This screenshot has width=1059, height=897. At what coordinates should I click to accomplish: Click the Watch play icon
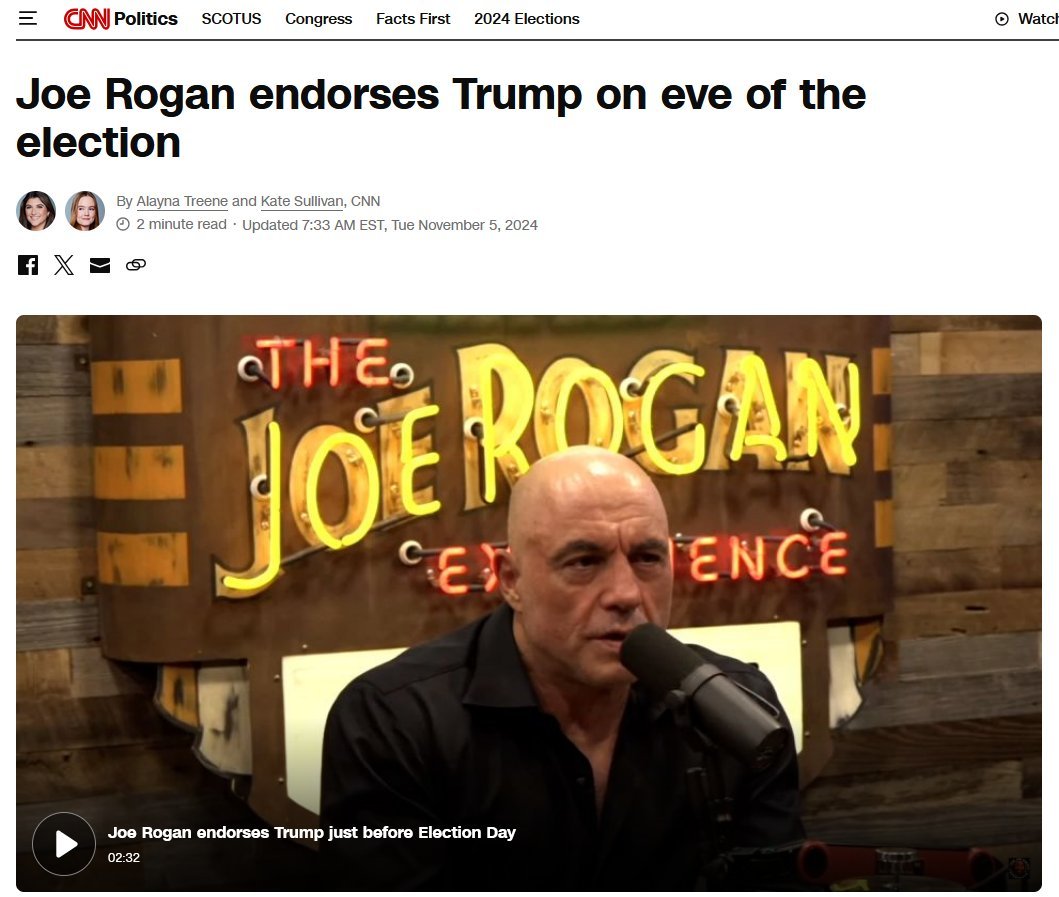1002,19
